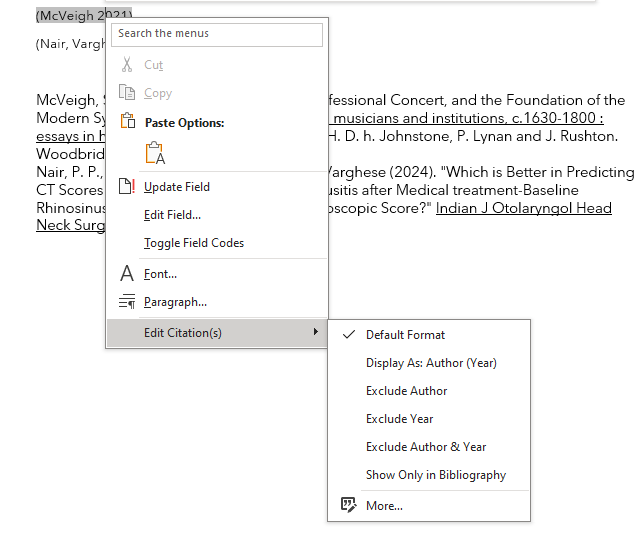Click the Update Field icon
The height and width of the screenshot is (536, 643).
(x=127, y=187)
